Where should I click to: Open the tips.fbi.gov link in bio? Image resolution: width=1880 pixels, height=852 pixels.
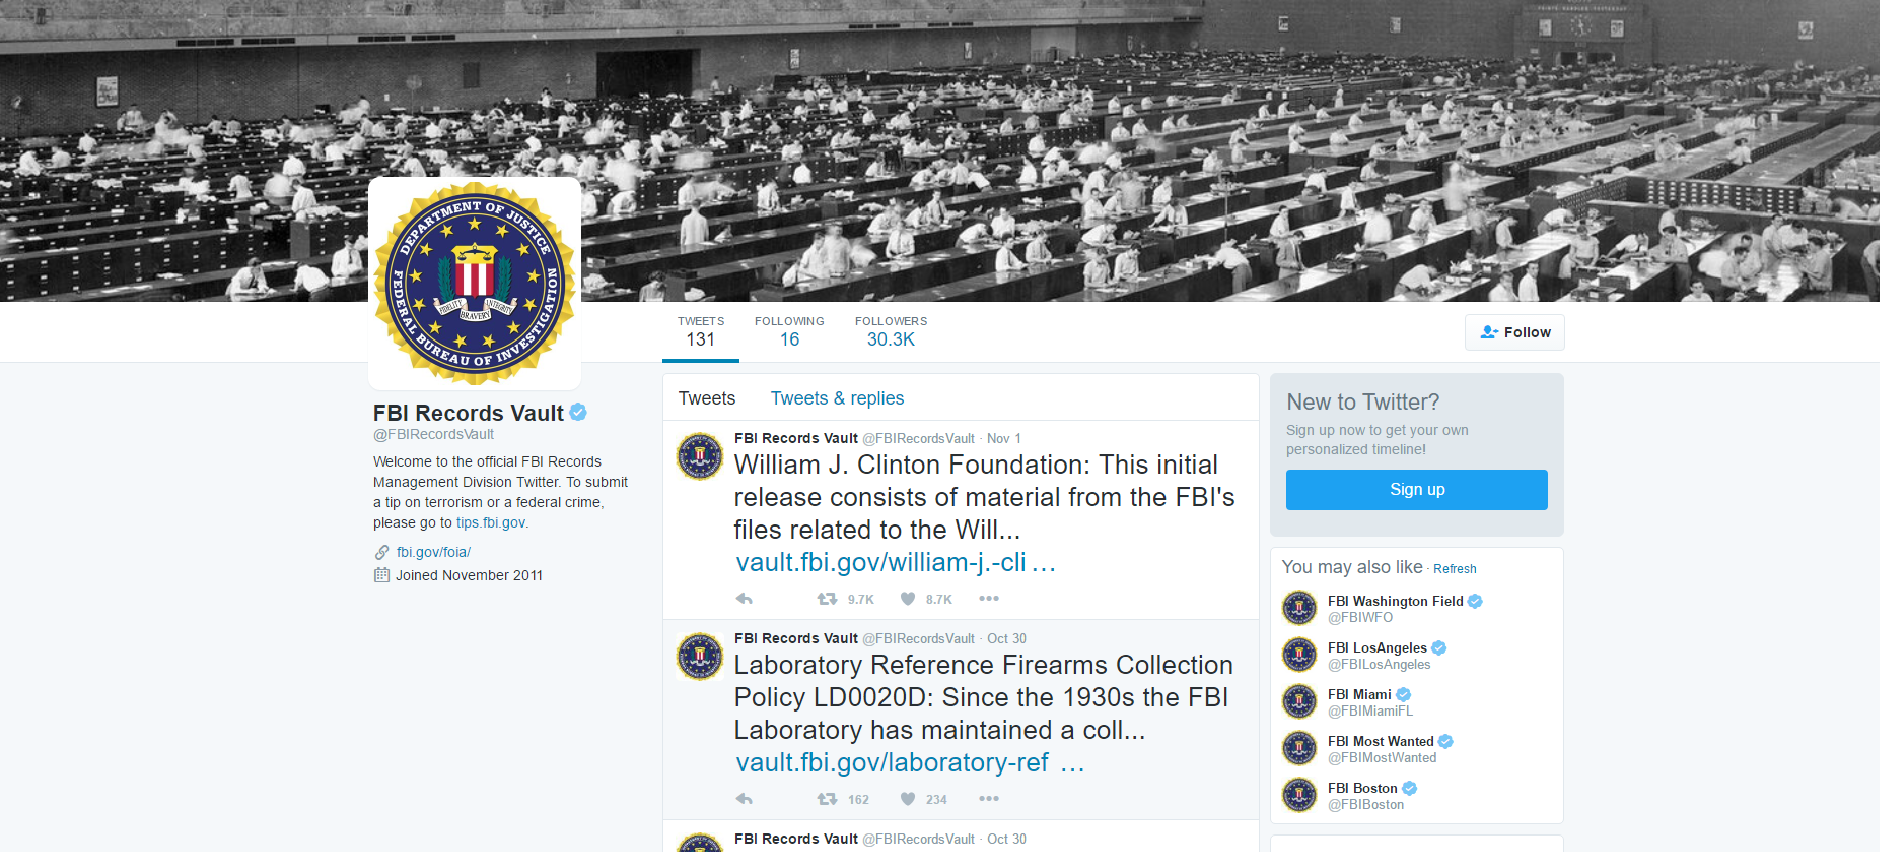[490, 523]
